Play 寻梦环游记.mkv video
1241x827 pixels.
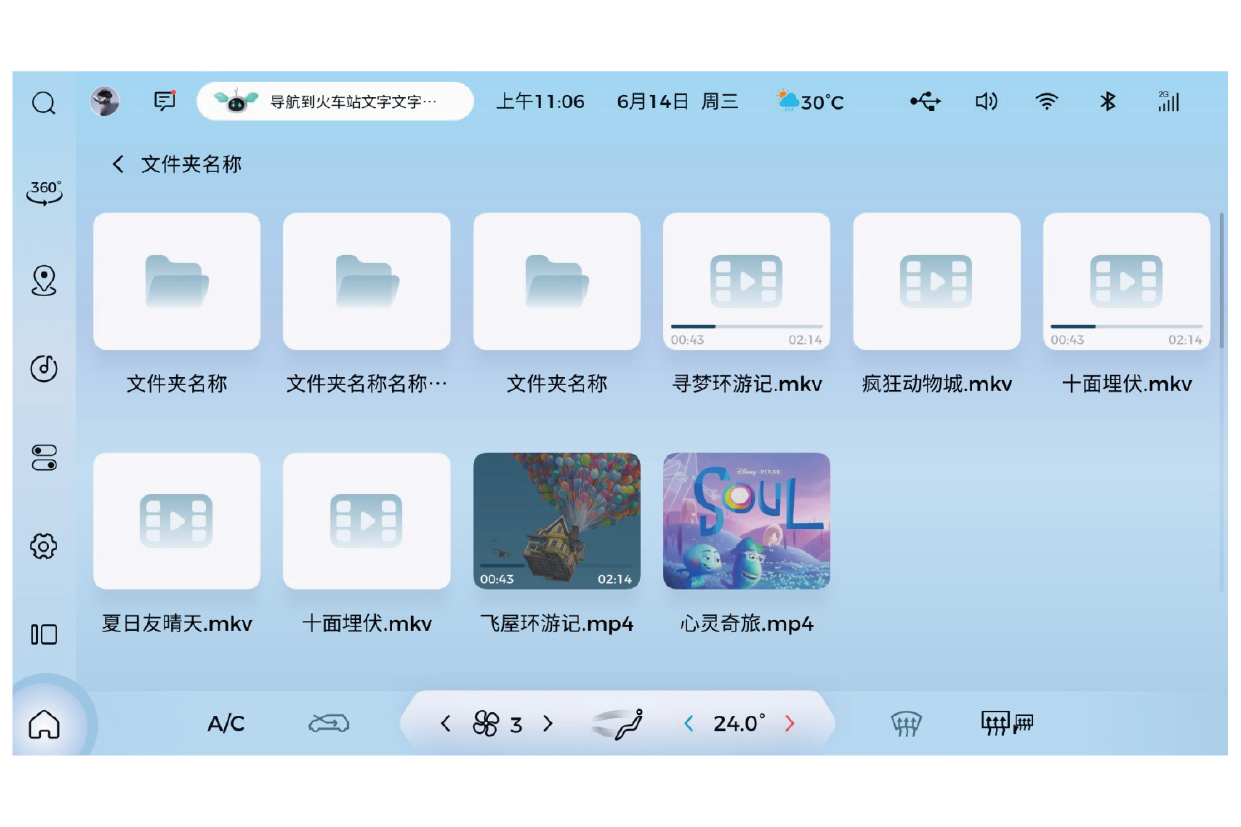coord(747,281)
